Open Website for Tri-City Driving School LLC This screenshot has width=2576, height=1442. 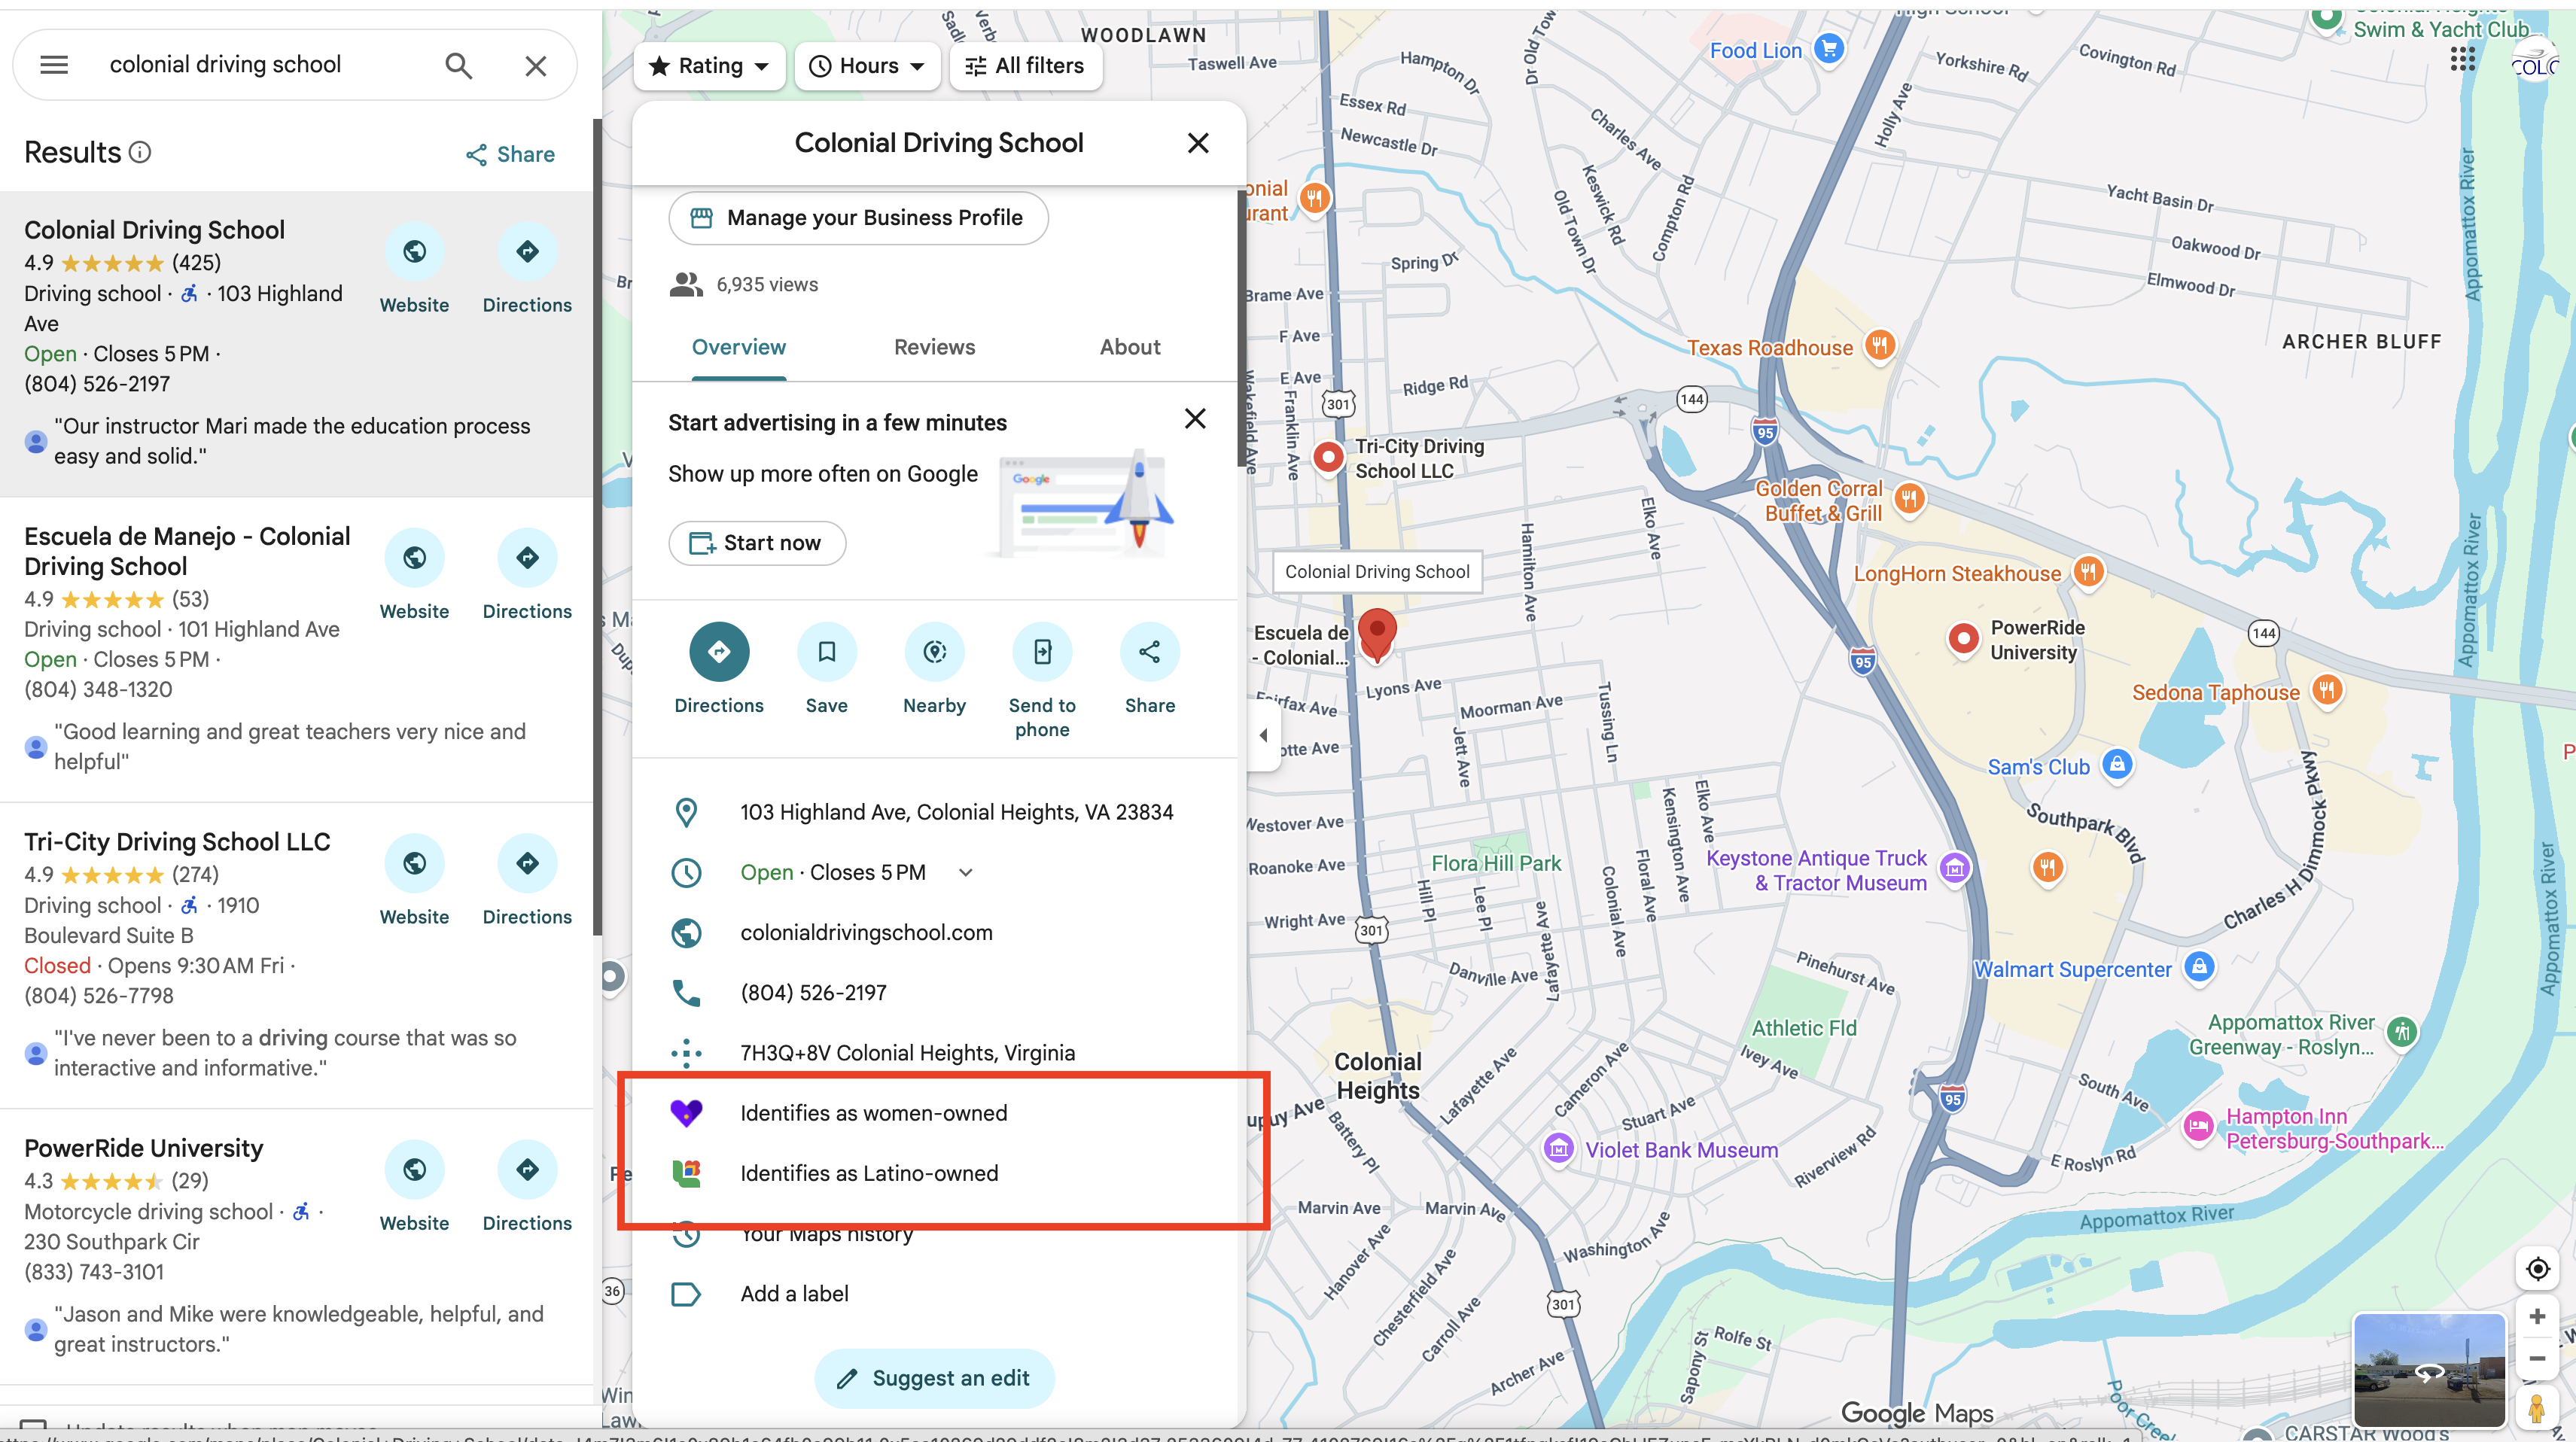point(414,880)
